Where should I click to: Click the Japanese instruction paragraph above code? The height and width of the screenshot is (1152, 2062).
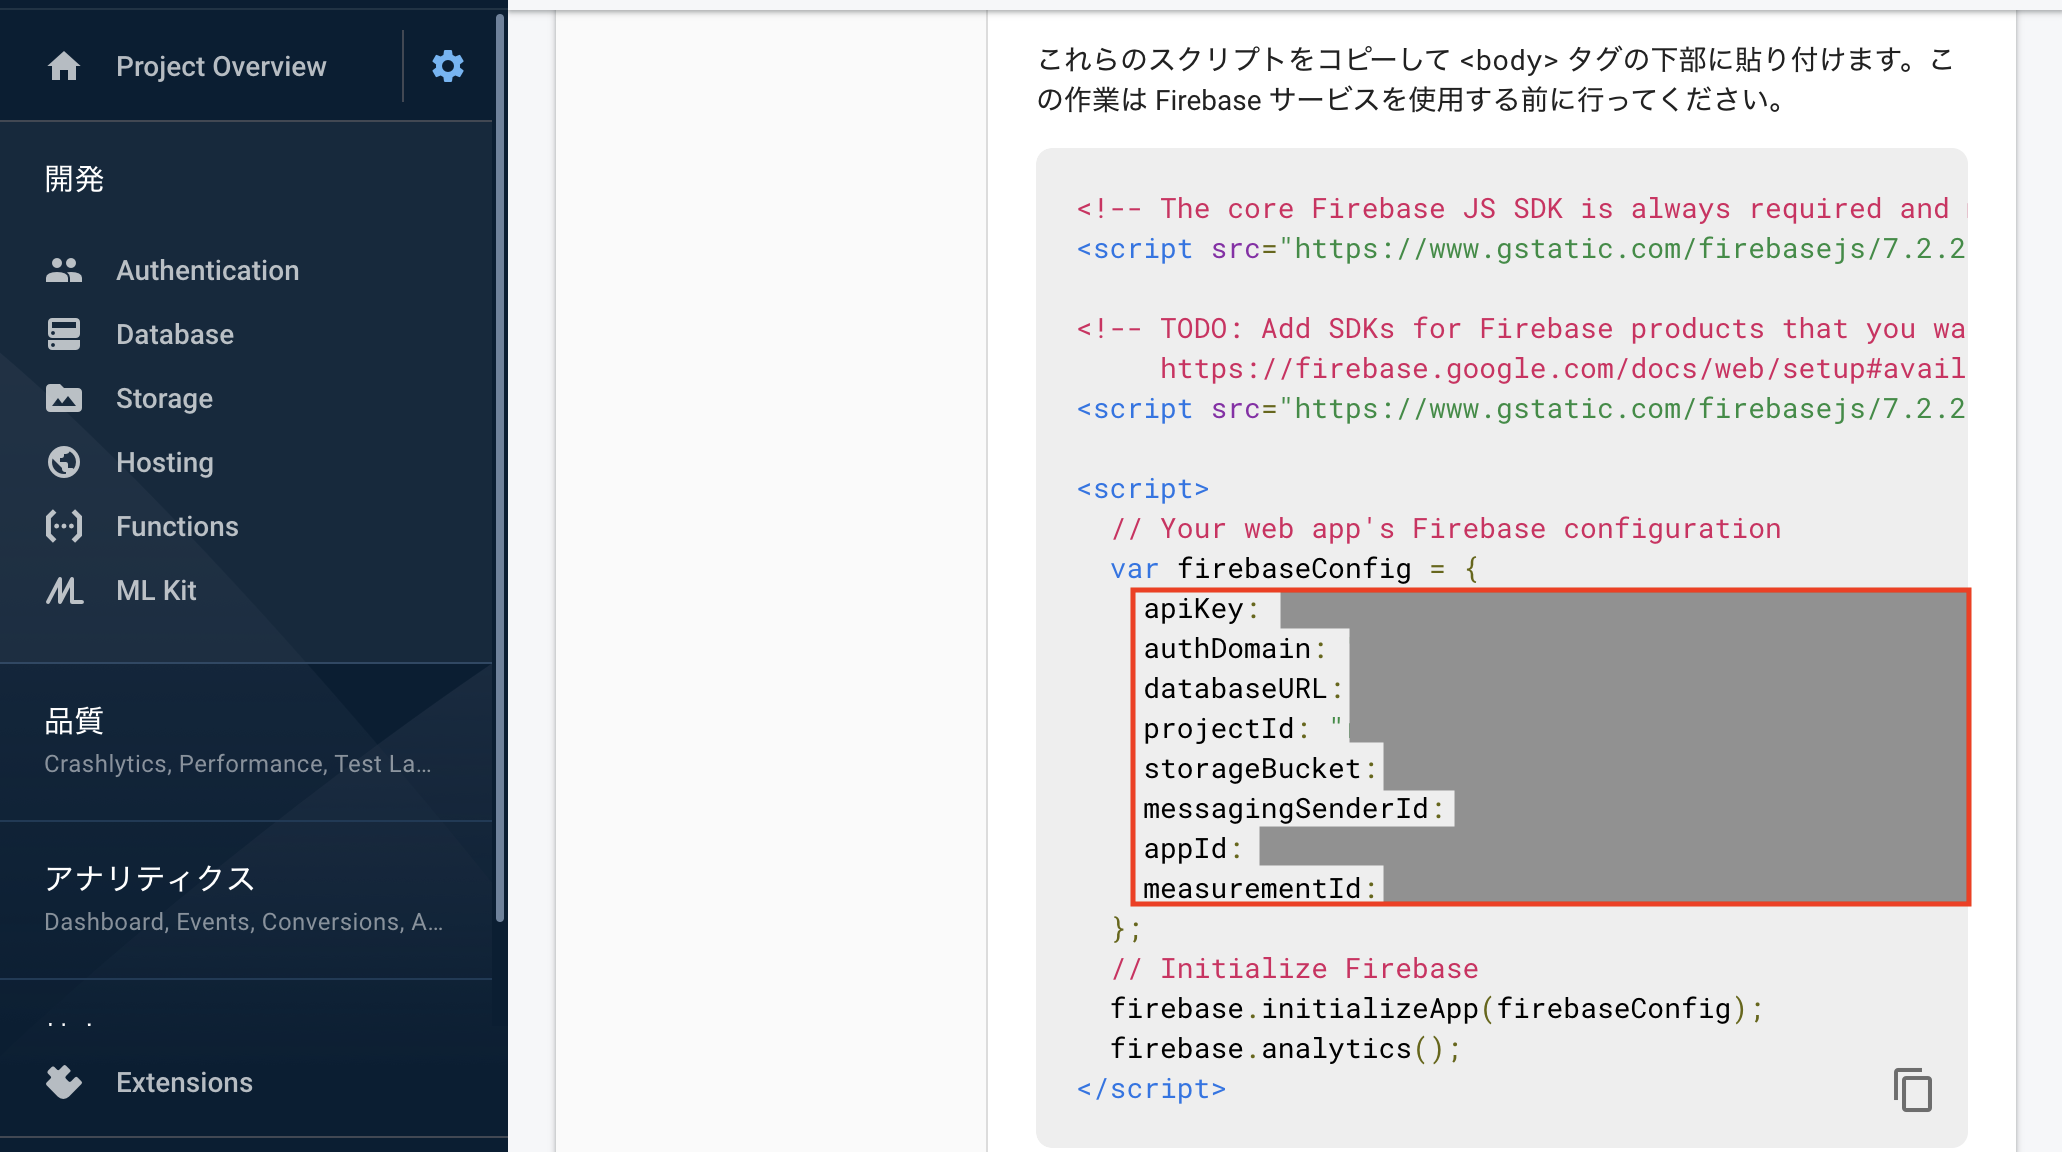pos(1494,80)
